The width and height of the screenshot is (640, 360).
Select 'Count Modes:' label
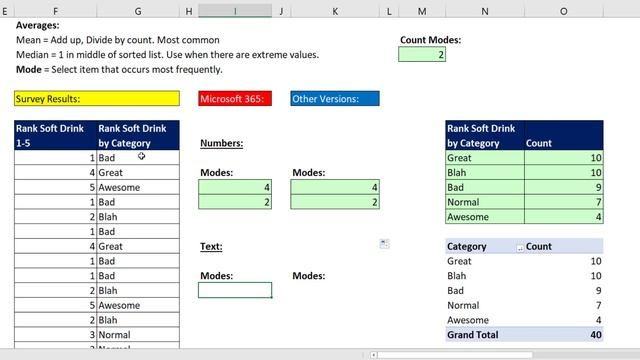[x=430, y=40]
